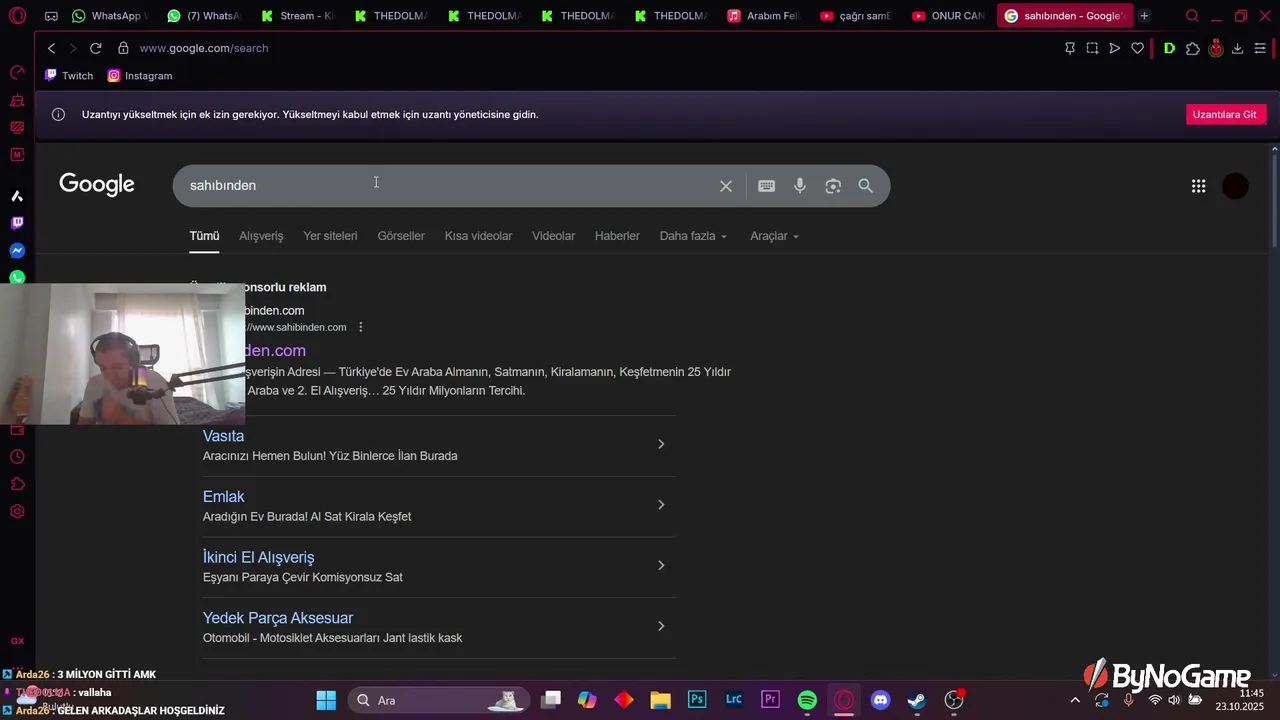The width and height of the screenshot is (1280, 720).
Task: Open the Instagram bookmark
Action: pyautogui.click(x=139, y=76)
